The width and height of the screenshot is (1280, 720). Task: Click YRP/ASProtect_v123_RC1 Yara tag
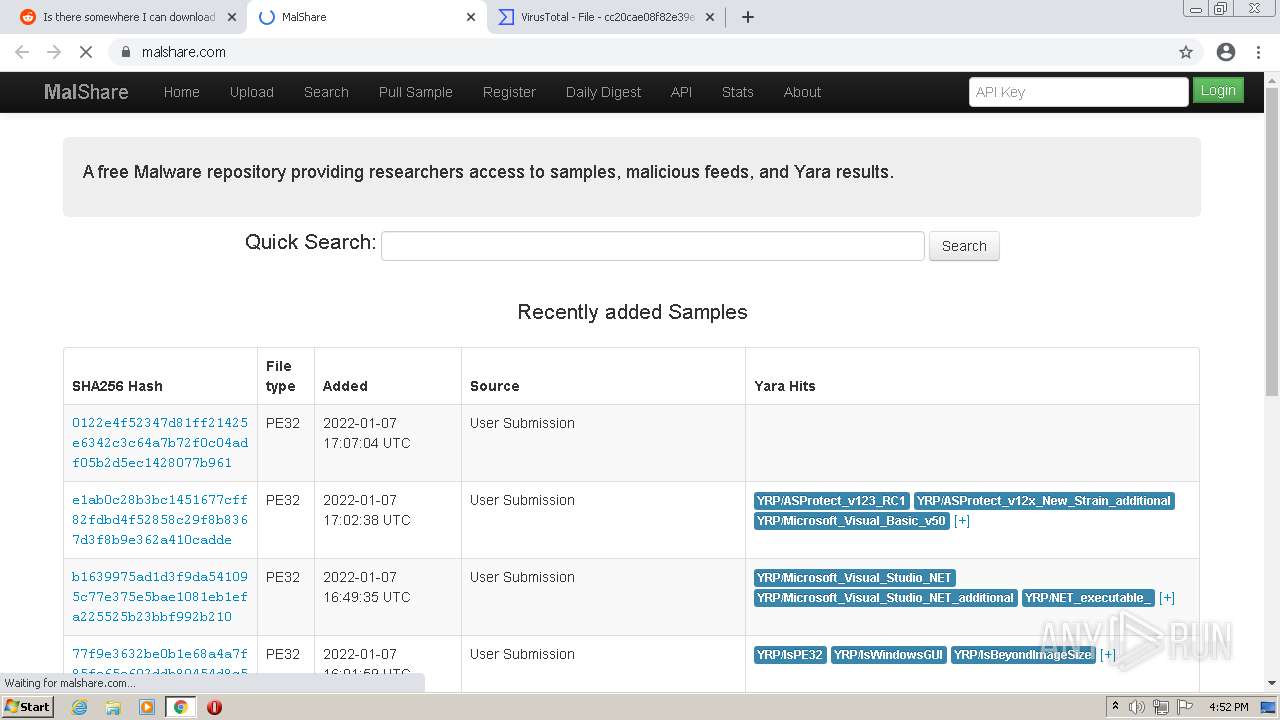point(831,501)
